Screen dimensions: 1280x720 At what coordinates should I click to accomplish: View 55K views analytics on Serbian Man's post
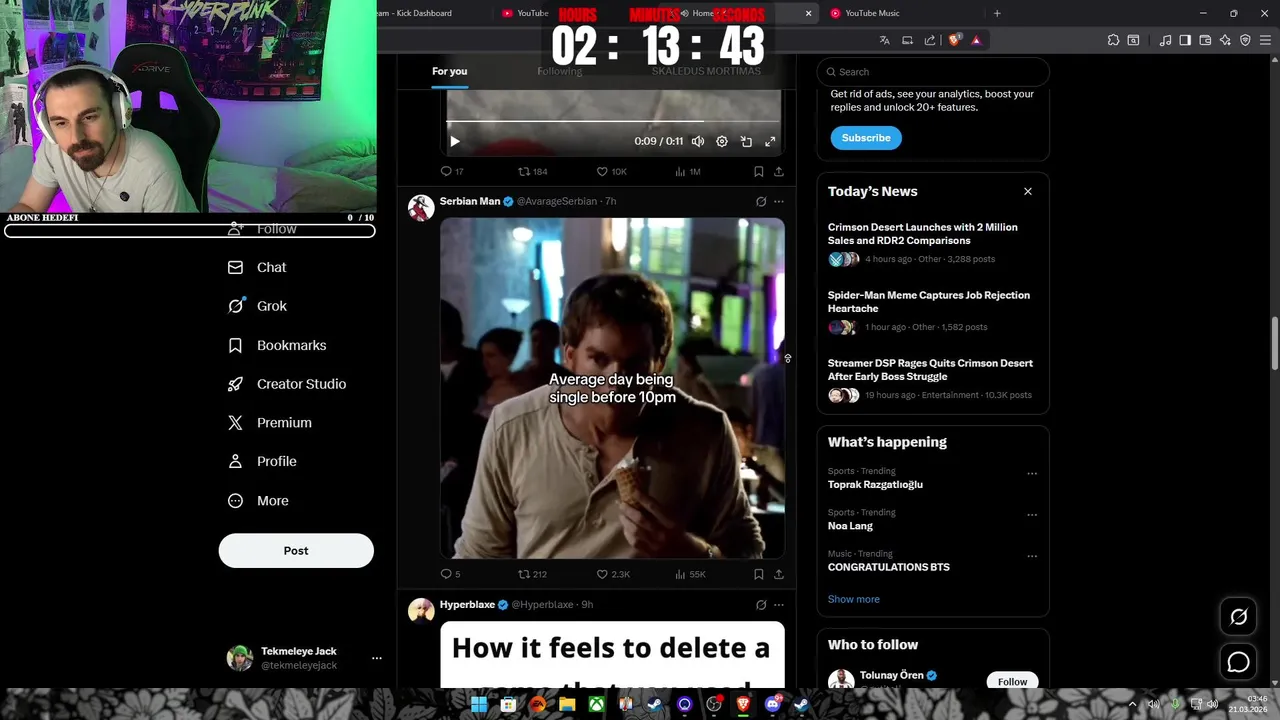[690, 574]
